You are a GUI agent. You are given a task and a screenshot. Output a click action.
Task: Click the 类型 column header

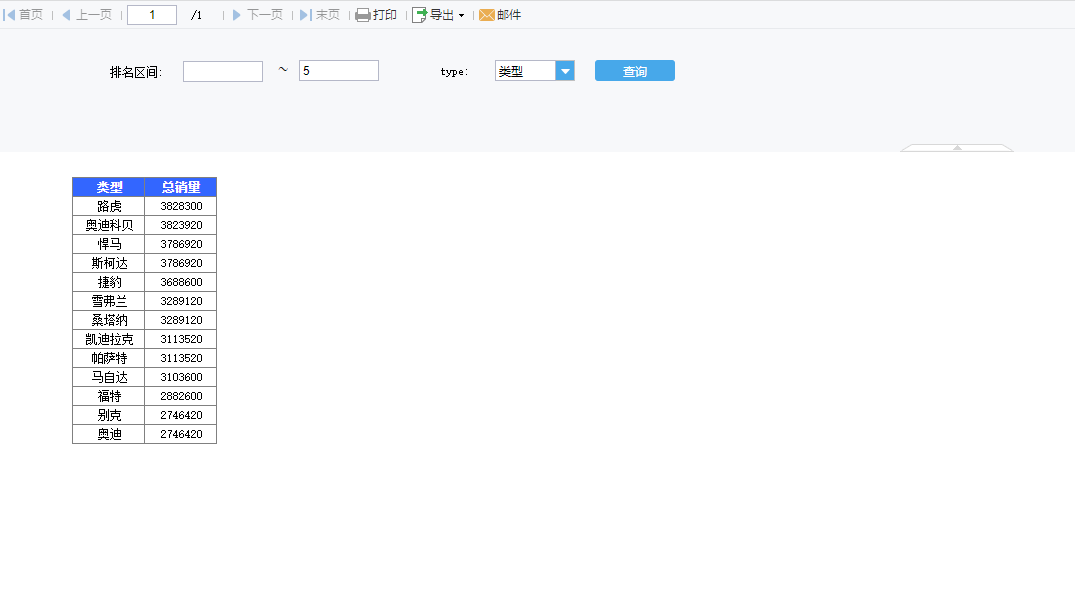[x=109, y=187]
